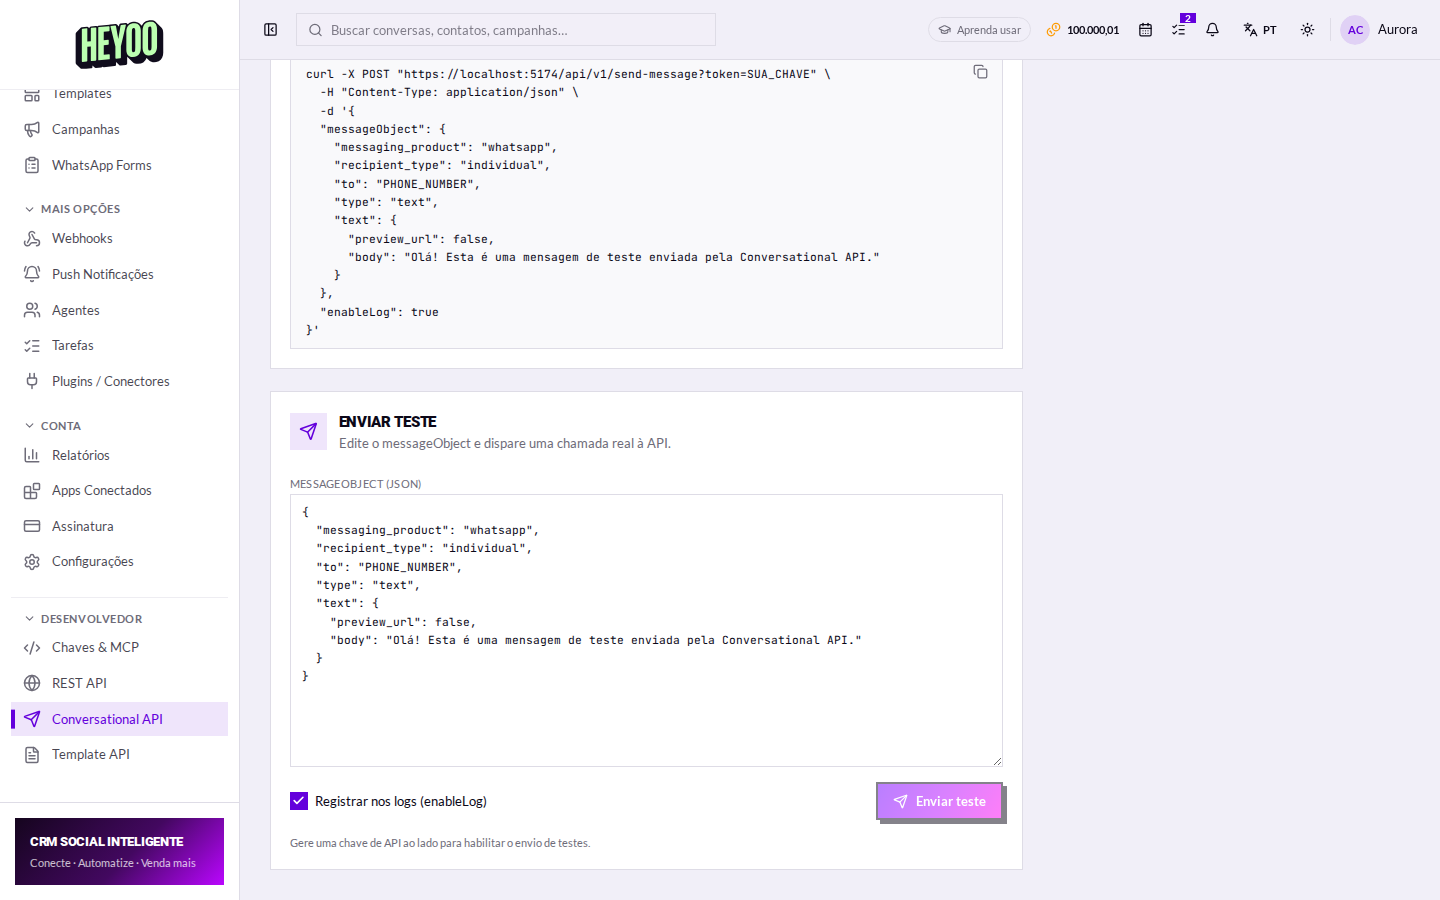Open Configurações page
This screenshot has width=1440, height=900.
[x=119, y=561]
